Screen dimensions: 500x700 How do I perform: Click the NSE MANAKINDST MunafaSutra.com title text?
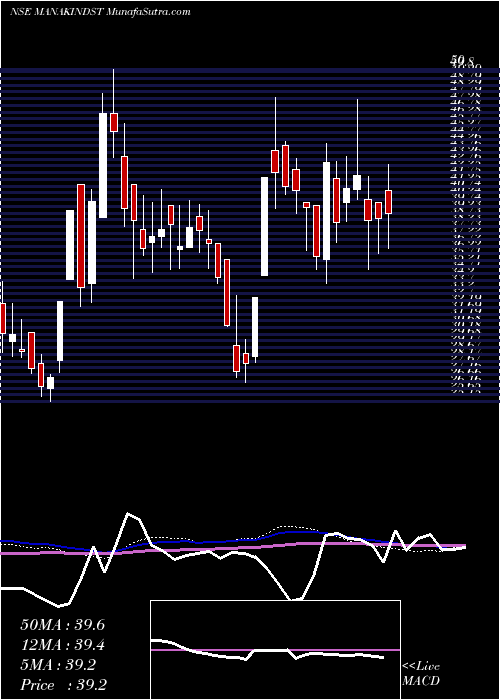pos(100,12)
